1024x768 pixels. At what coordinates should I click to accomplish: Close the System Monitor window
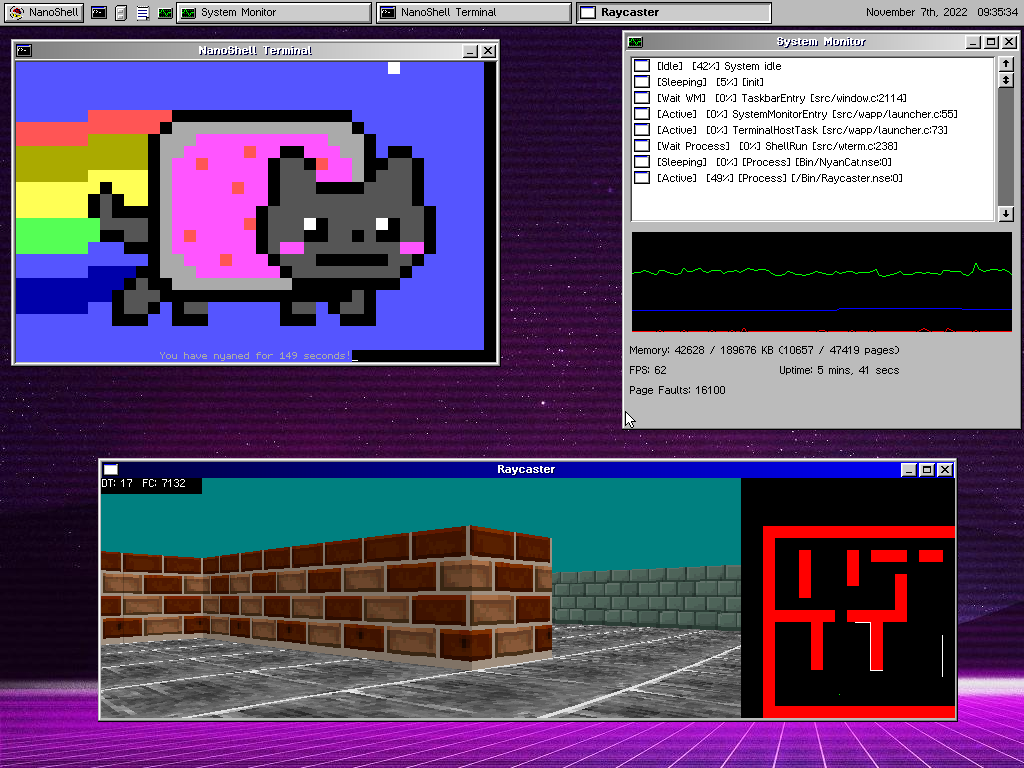[1009, 42]
